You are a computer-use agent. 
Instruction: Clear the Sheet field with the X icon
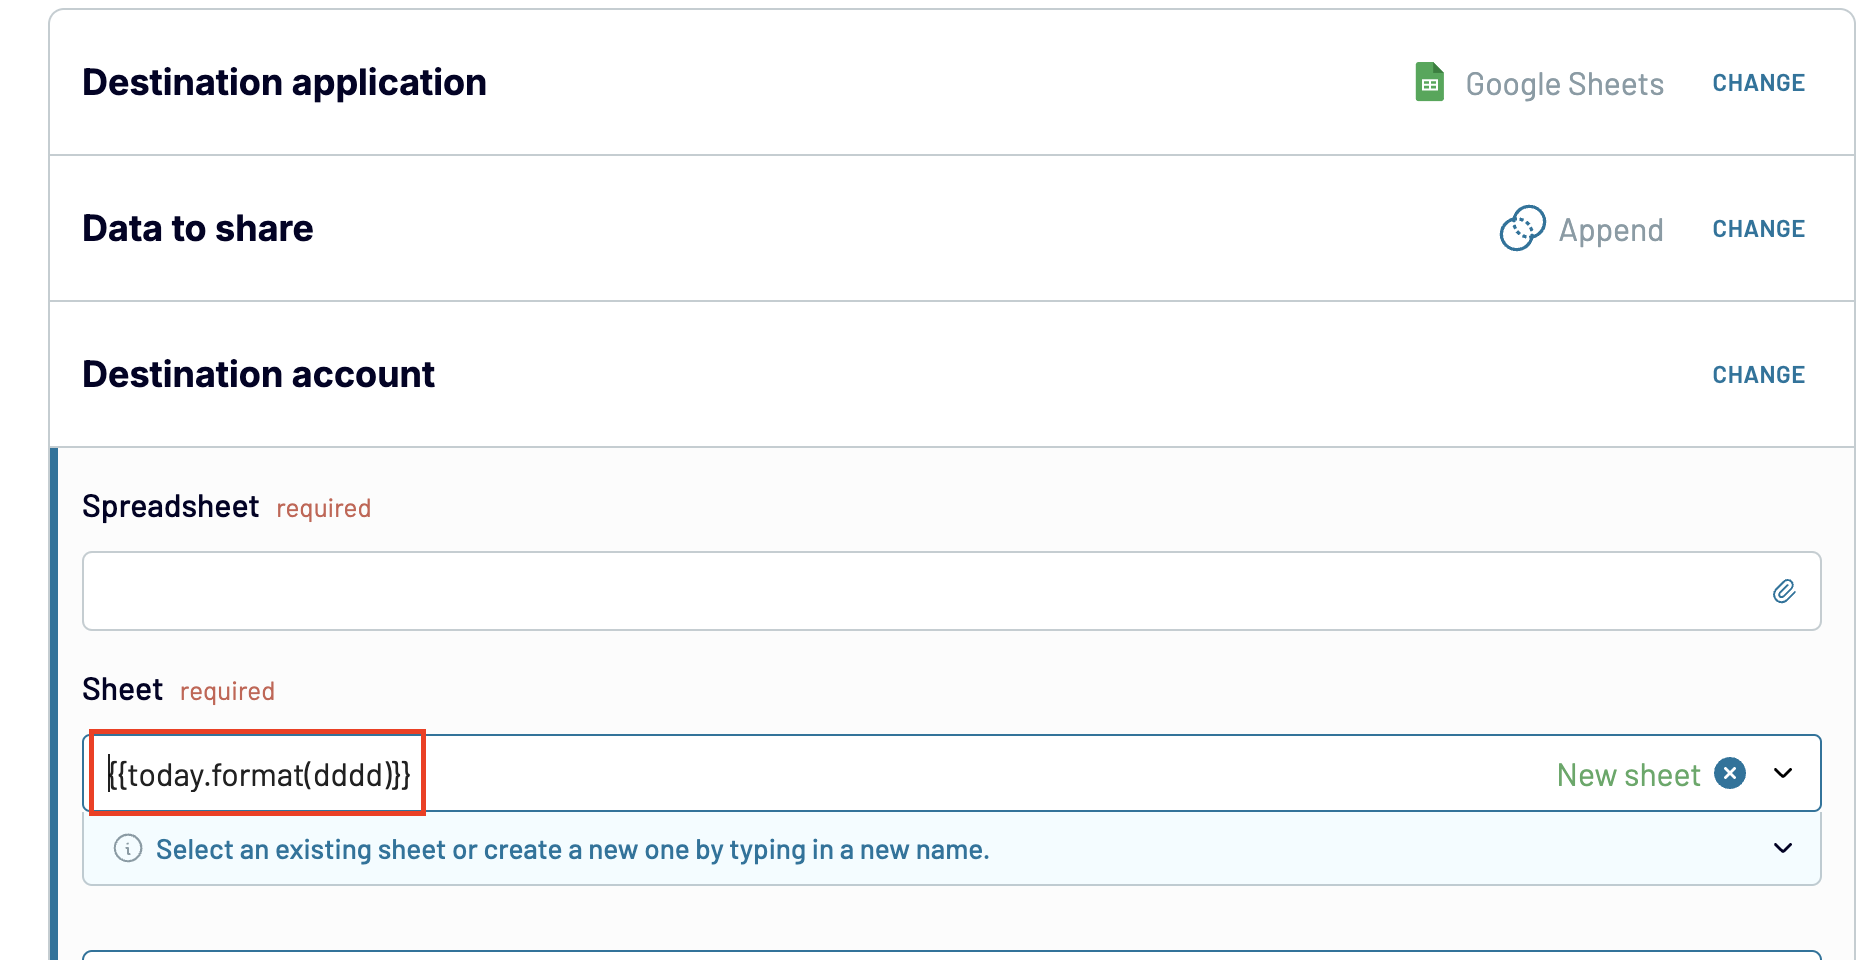coord(1730,773)
